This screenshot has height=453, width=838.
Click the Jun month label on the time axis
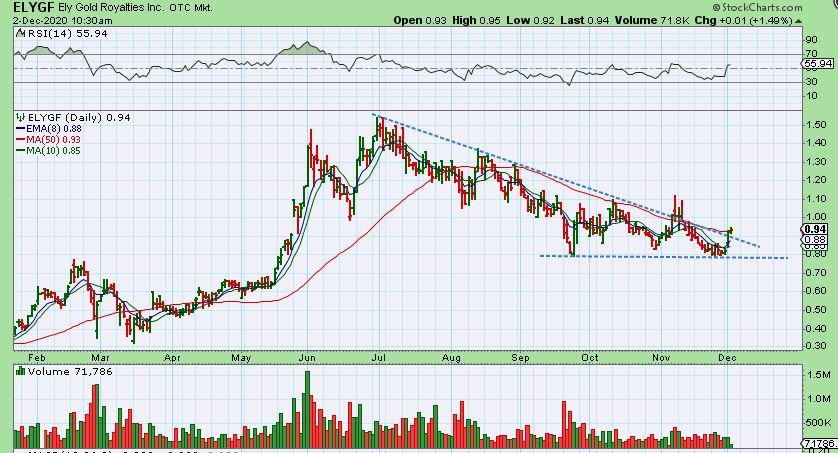point(307,357)
